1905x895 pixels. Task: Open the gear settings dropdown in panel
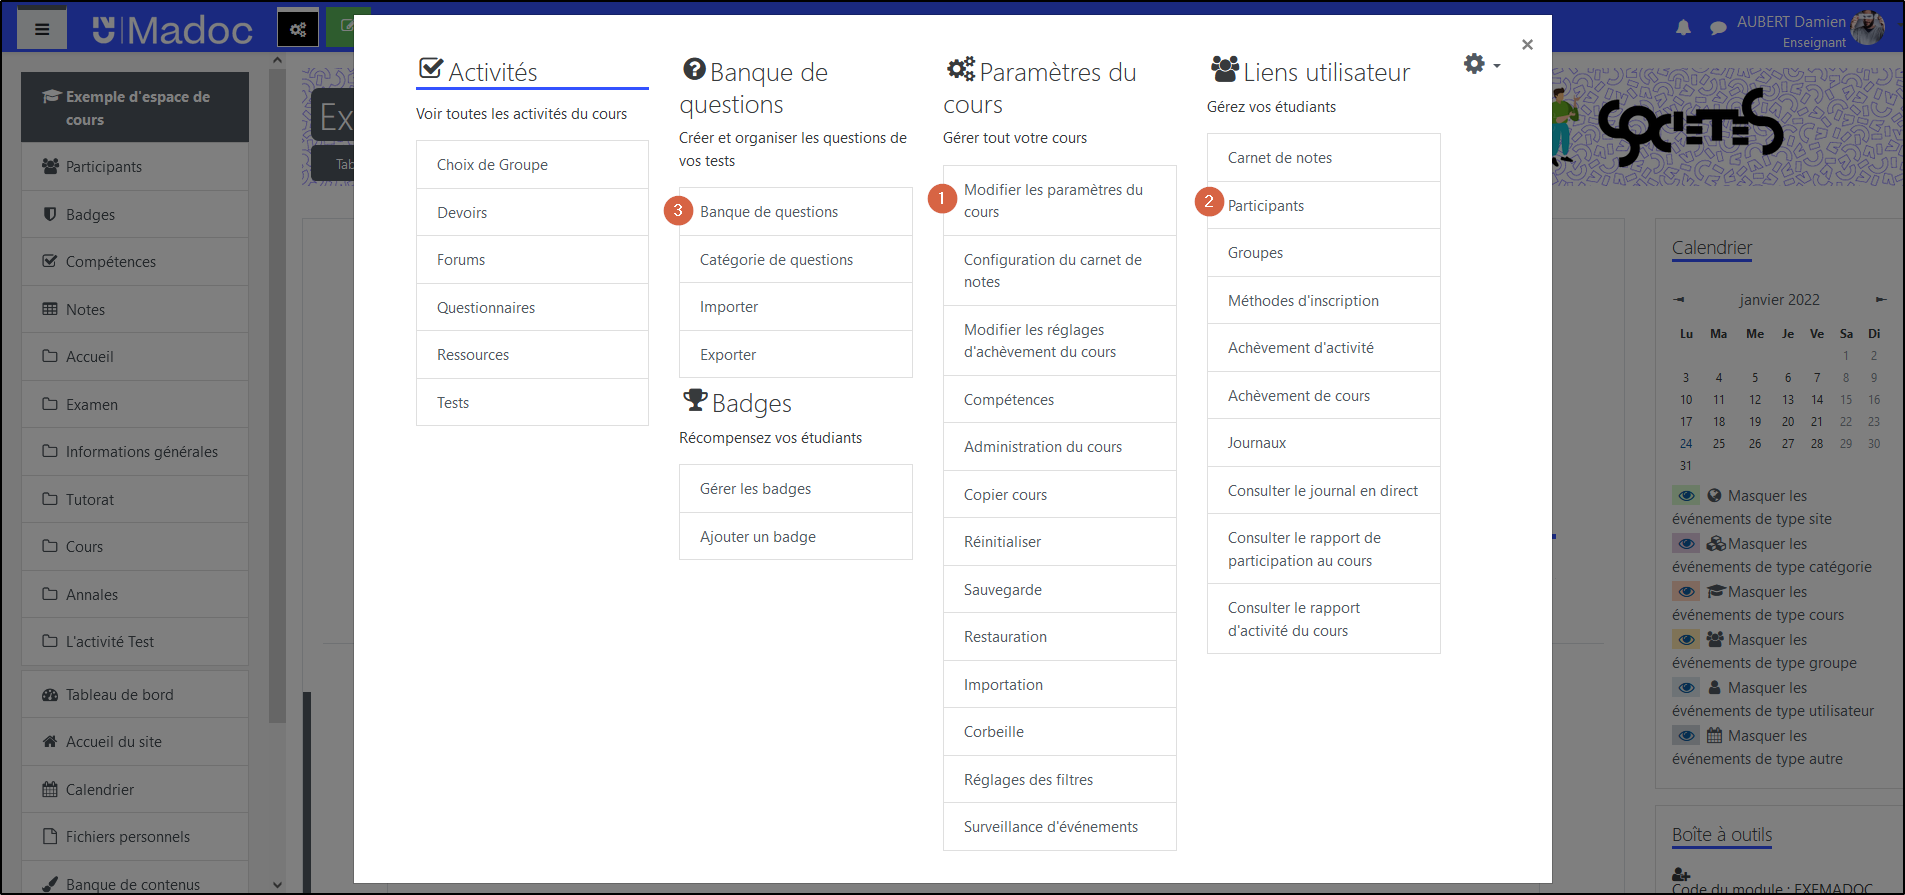pyautogui.click(x=1480, y=65)
